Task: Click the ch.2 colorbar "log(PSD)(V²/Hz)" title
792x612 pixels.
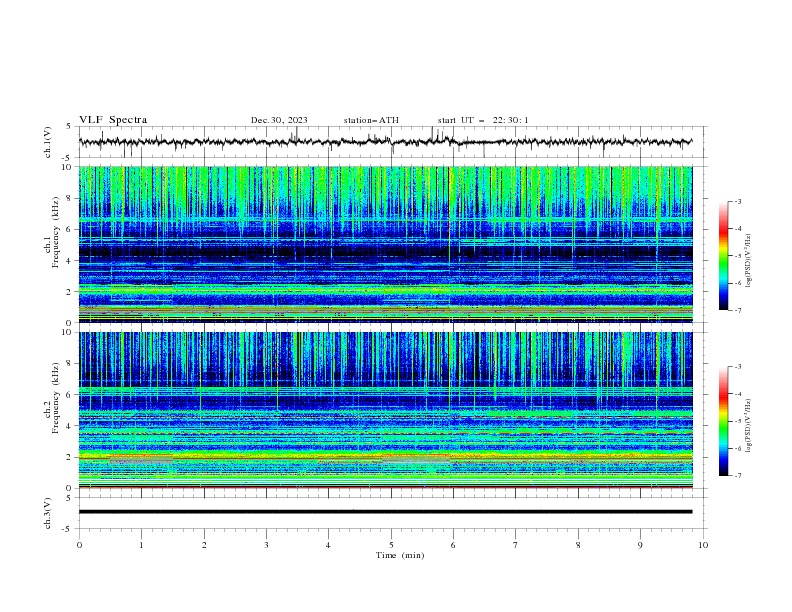Action: pos(749,425)
